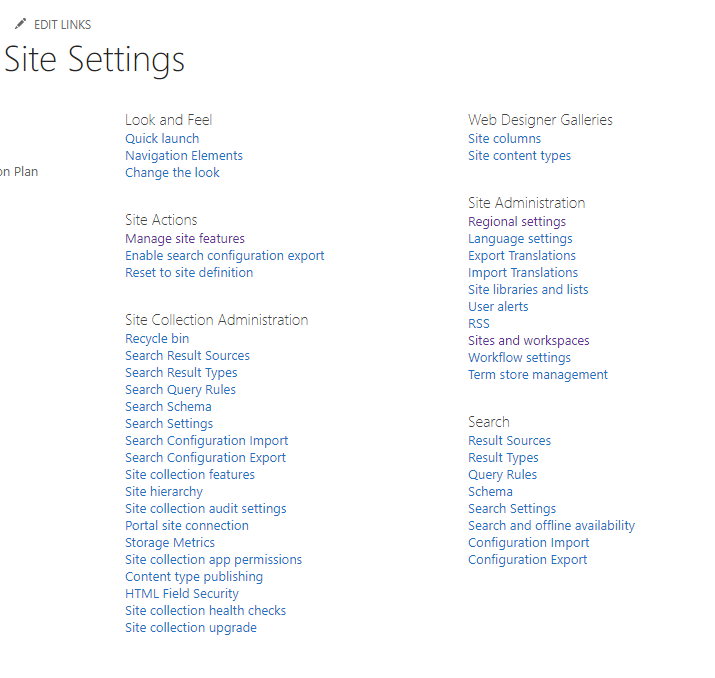Click Enable search configuration export
Screen dimensions: 715x678
(225, 256)
